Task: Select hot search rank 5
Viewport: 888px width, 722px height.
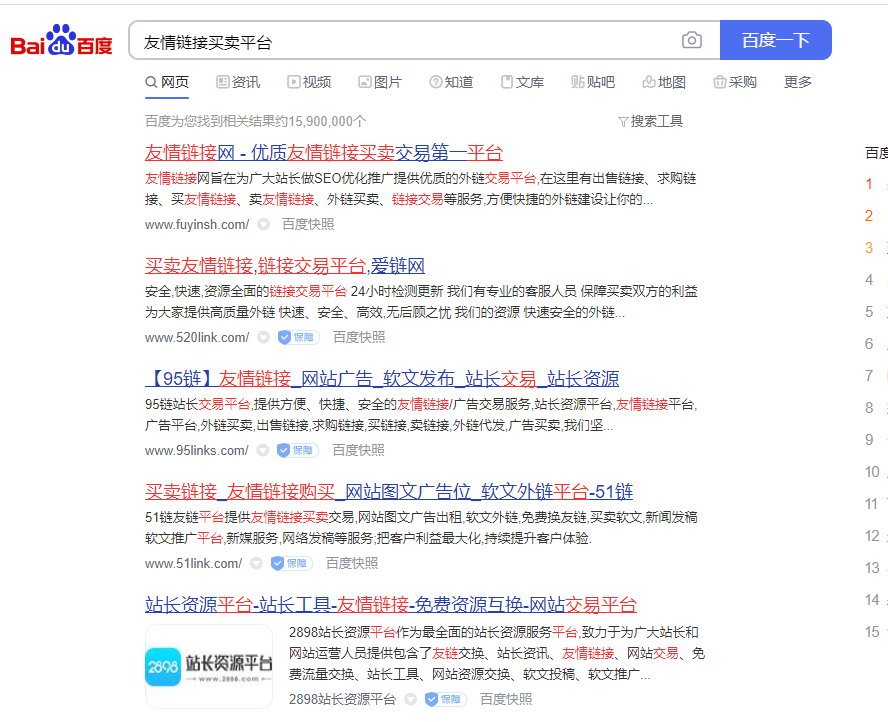Action: pos(869,312)
